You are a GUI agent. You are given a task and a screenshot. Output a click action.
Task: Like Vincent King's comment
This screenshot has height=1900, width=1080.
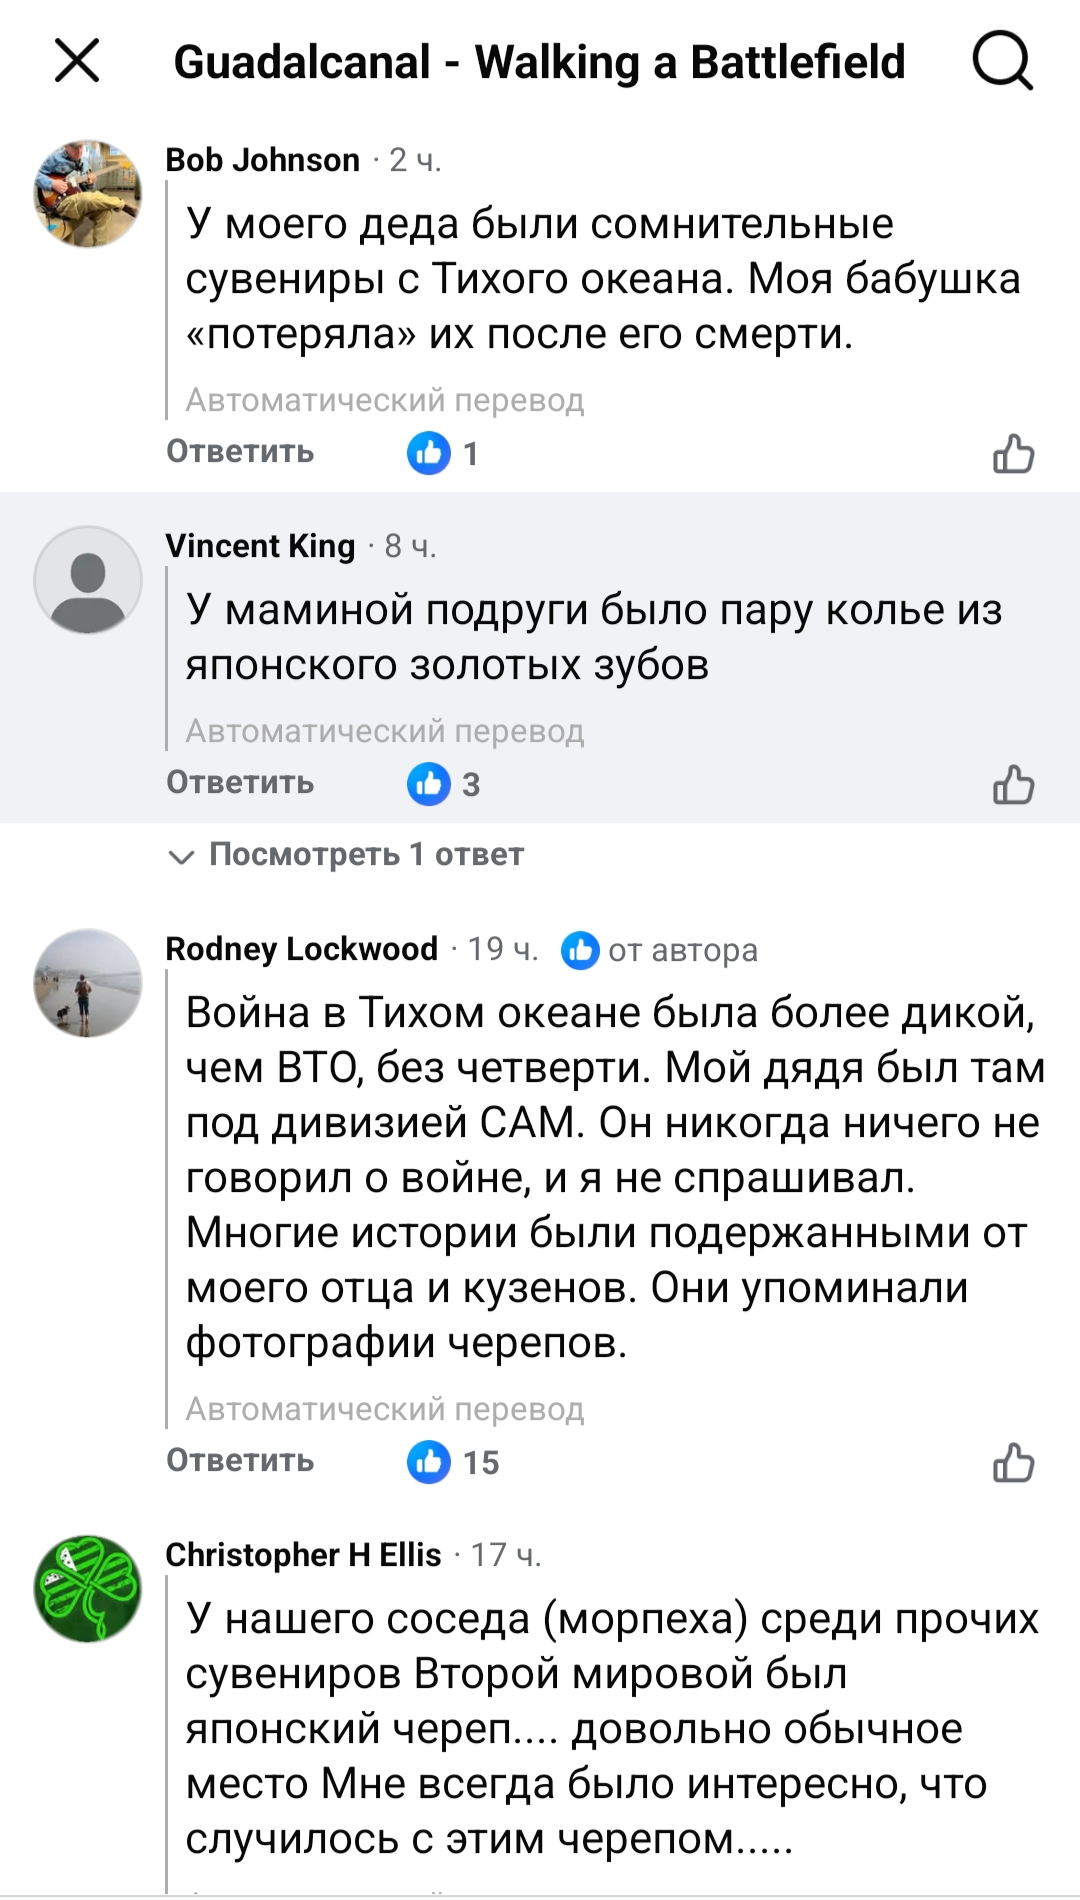(1012, 785)
